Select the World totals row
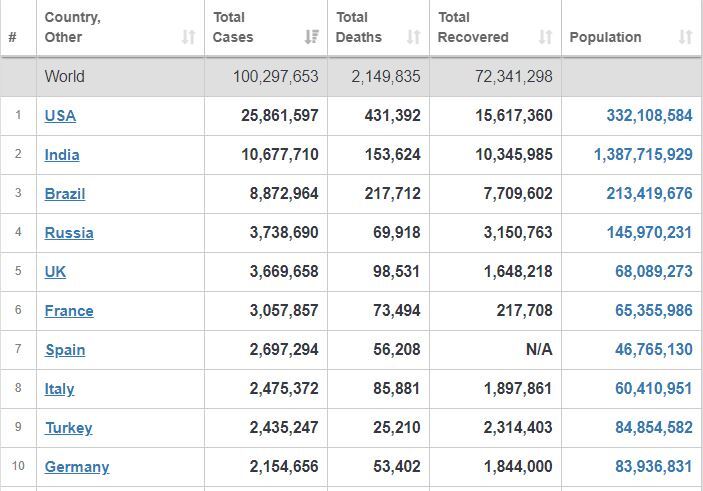The width and height of the screenshot is (703, 491). 351,77
